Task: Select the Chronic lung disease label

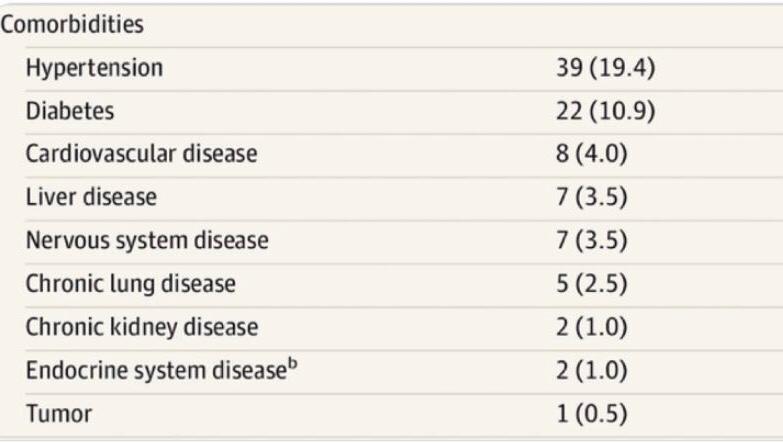Action: (x=131, y=283)
